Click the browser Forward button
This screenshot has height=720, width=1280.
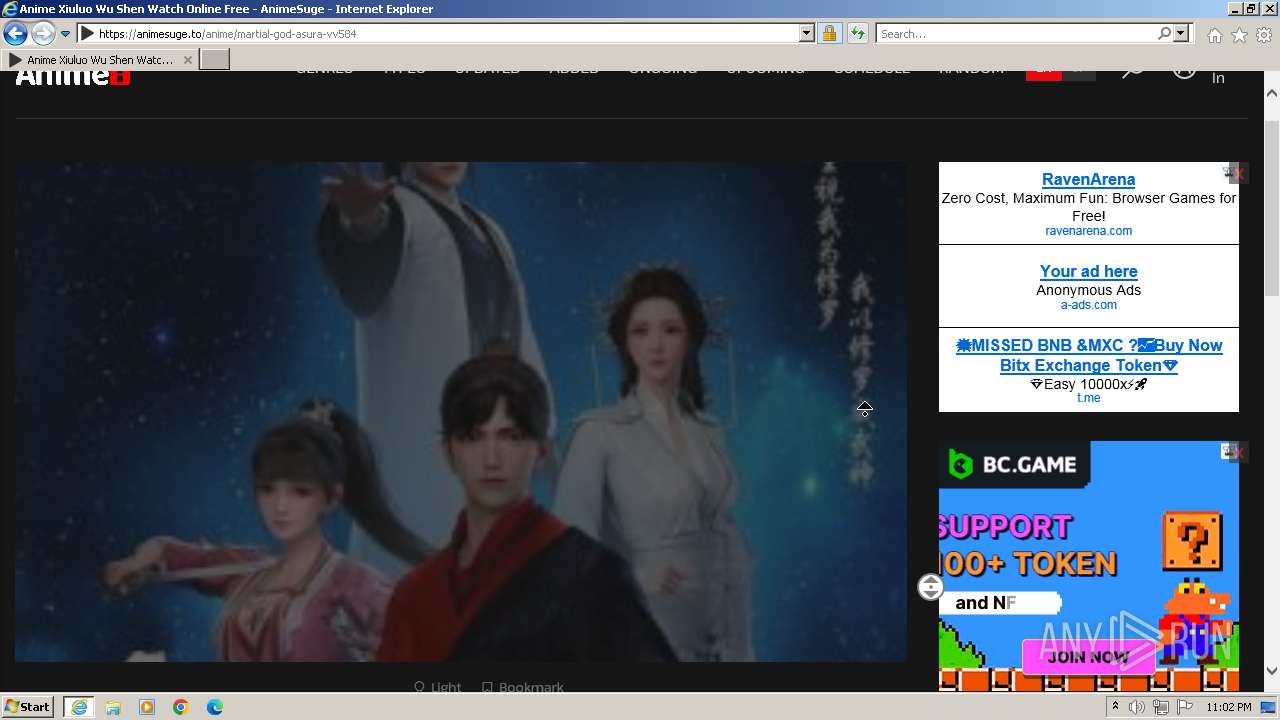click(43, 33)
